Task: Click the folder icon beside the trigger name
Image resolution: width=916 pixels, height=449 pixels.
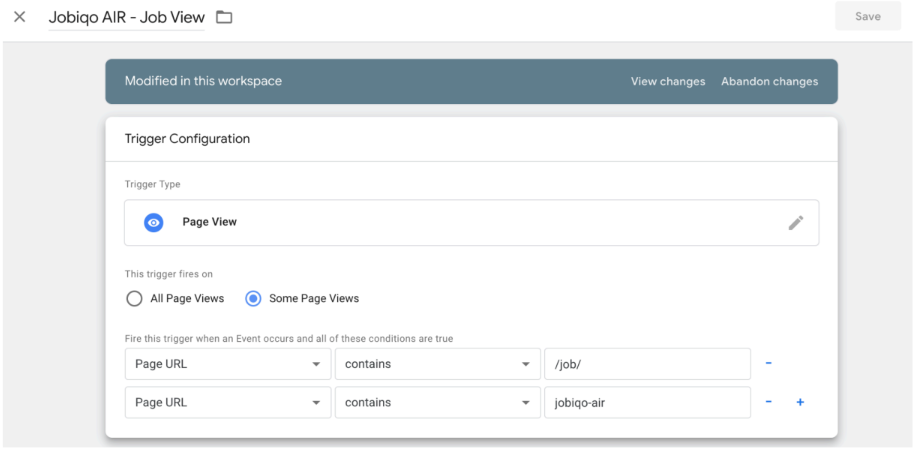Action: point(224,17)
